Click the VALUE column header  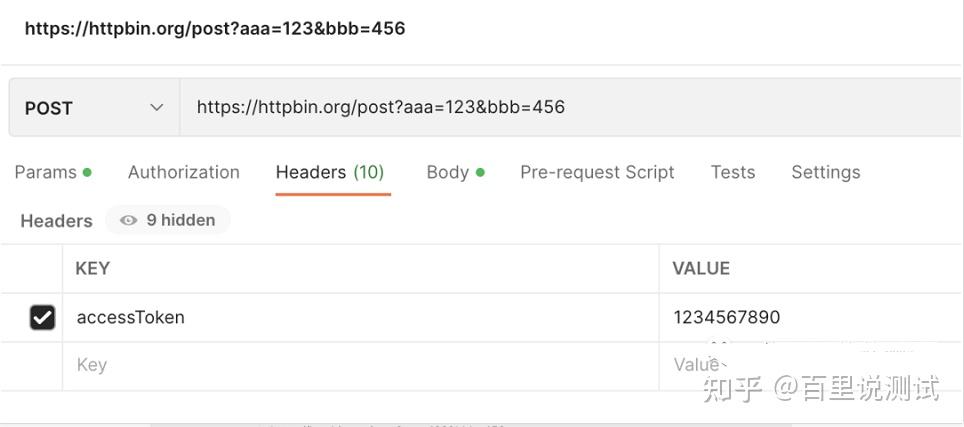701,268
